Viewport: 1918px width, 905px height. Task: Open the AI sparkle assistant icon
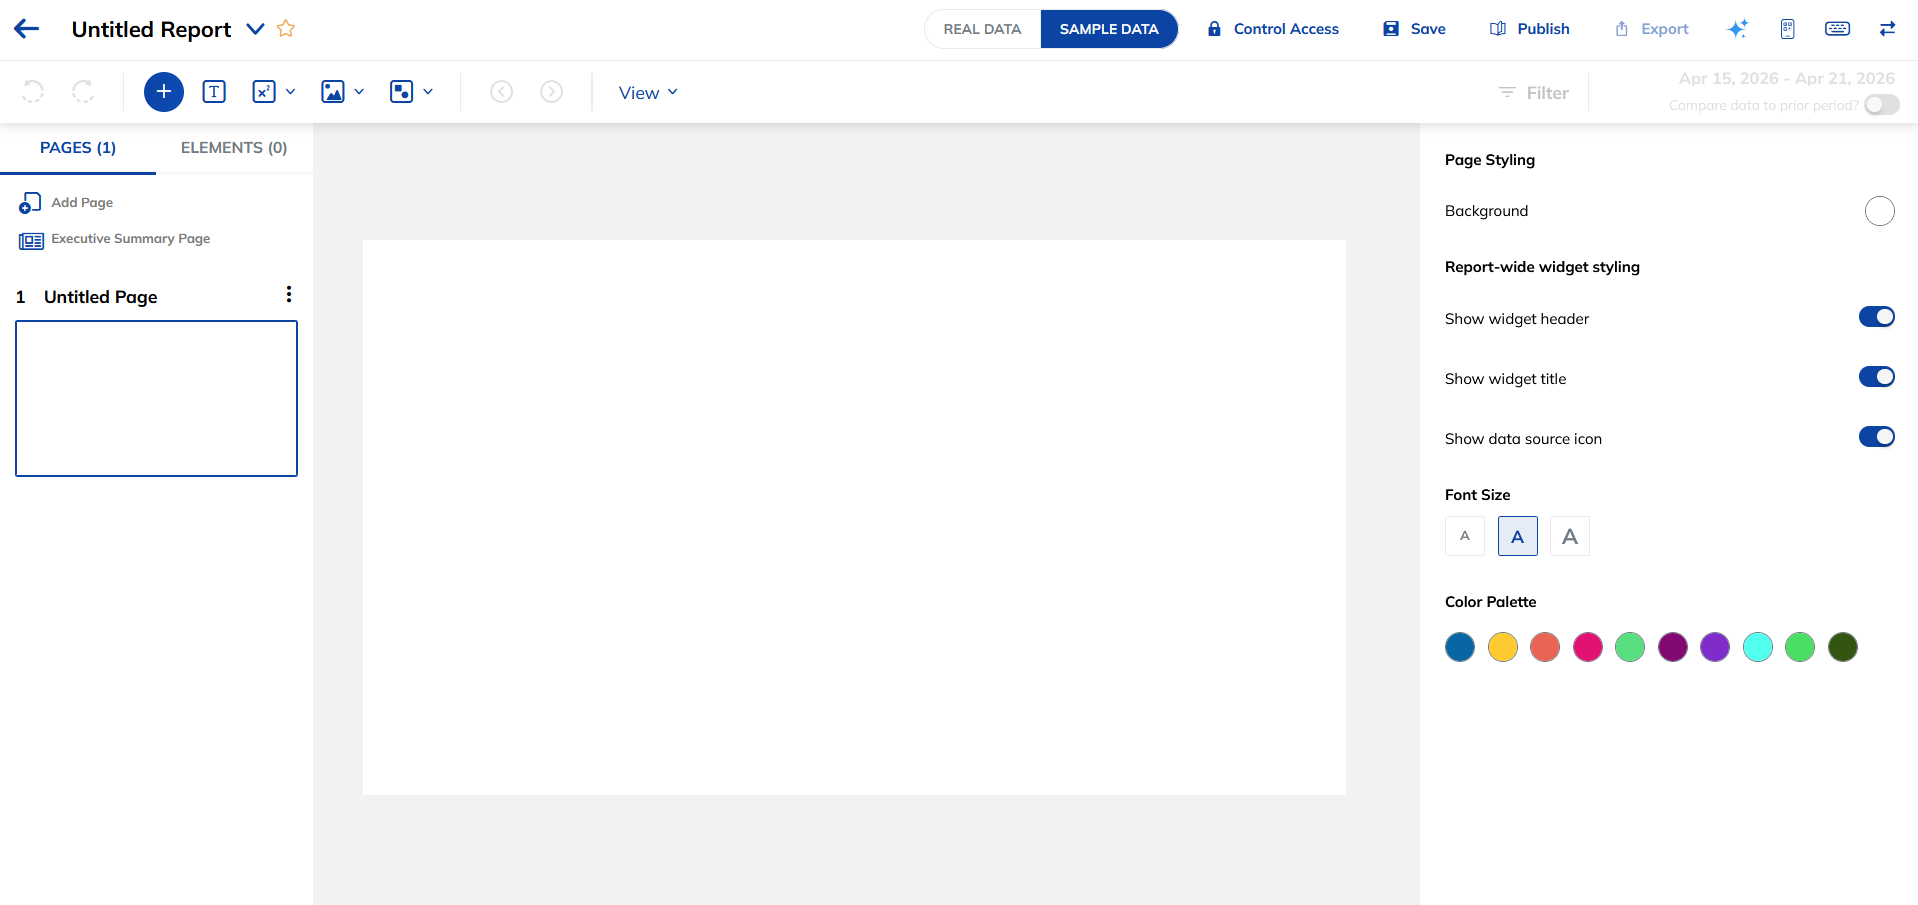1738,29
